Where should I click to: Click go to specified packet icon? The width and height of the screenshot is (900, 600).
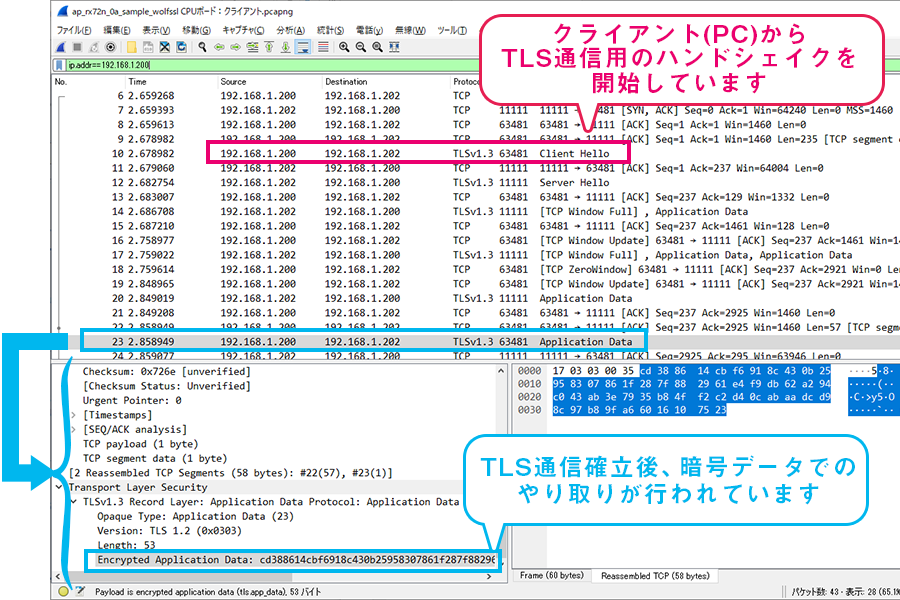252,47
